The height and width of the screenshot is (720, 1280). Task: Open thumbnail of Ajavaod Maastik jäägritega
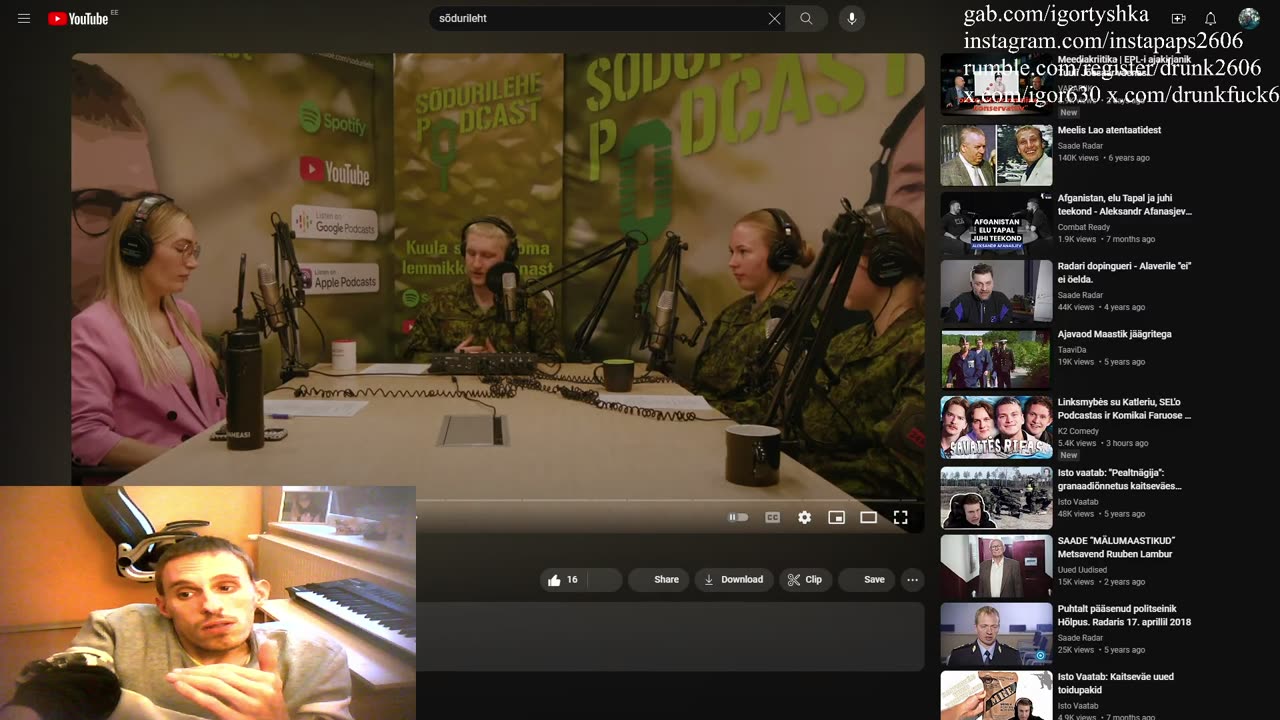[996, 359]
